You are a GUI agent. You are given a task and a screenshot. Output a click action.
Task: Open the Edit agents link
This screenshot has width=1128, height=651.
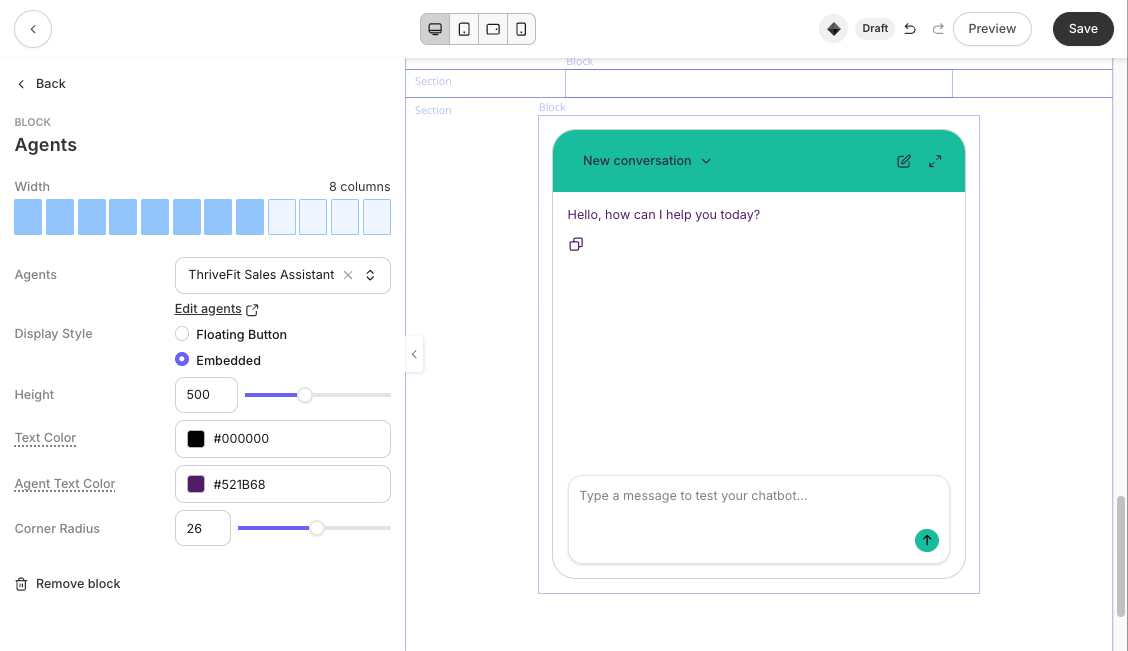pos(208,309)
